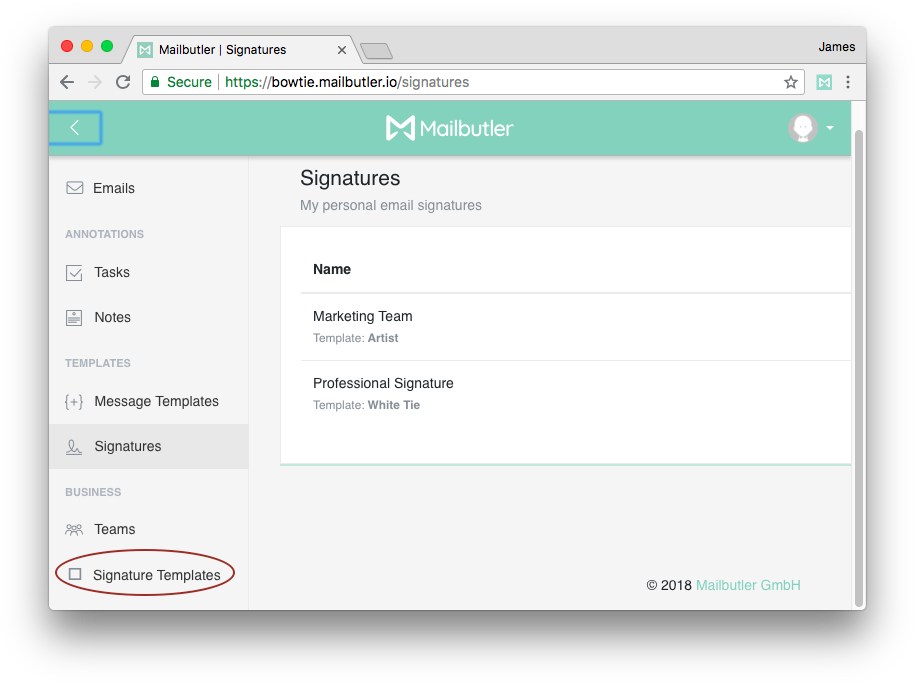Select the Tasks checkbox icon in sidebar
Viewport: 914px width, 684px height.
(x=74, y=272)
